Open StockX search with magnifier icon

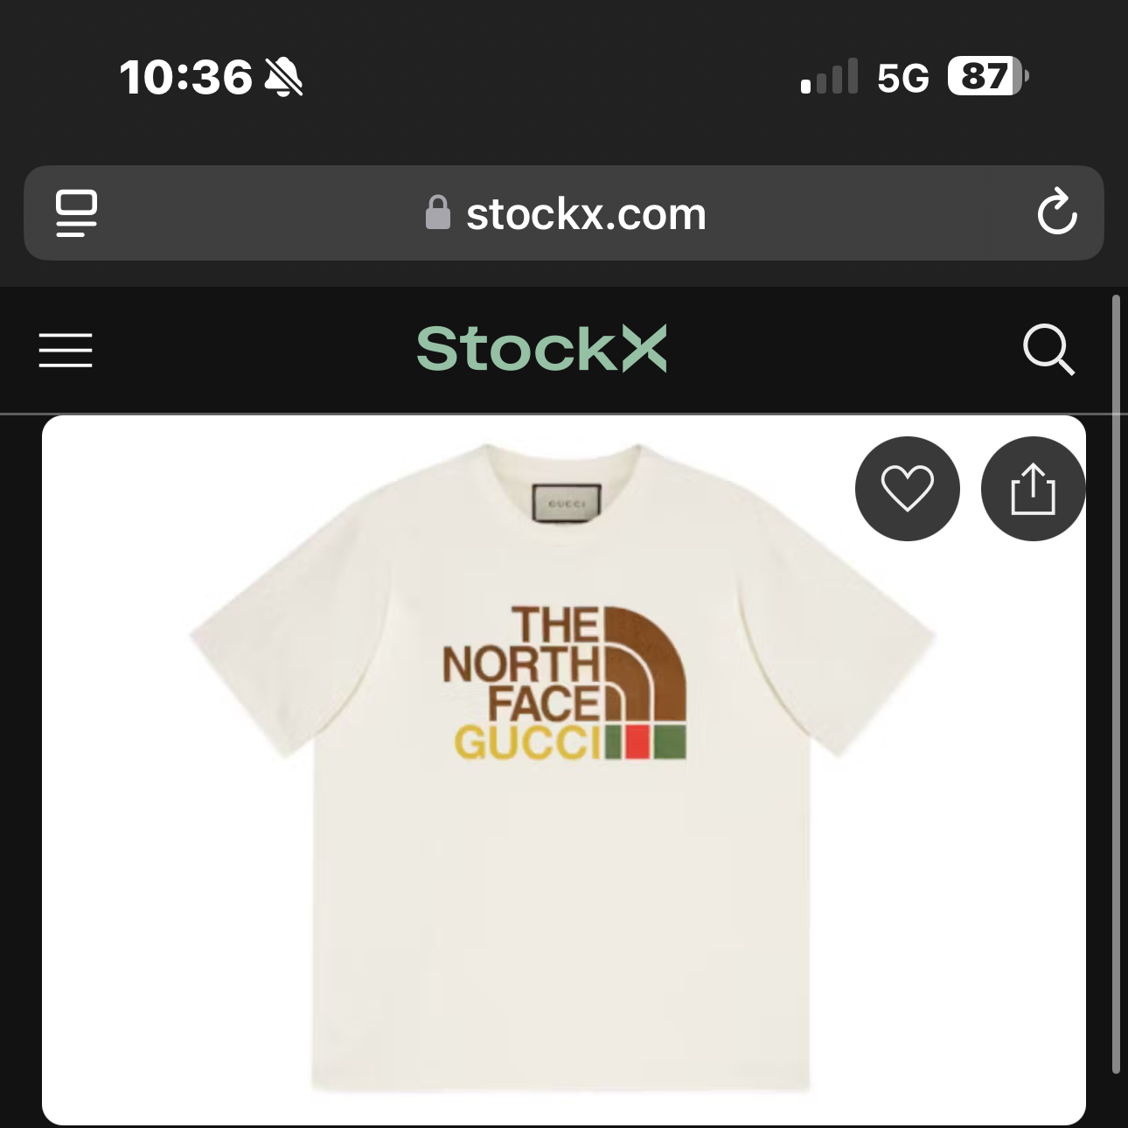click(x=1049, y=350)
